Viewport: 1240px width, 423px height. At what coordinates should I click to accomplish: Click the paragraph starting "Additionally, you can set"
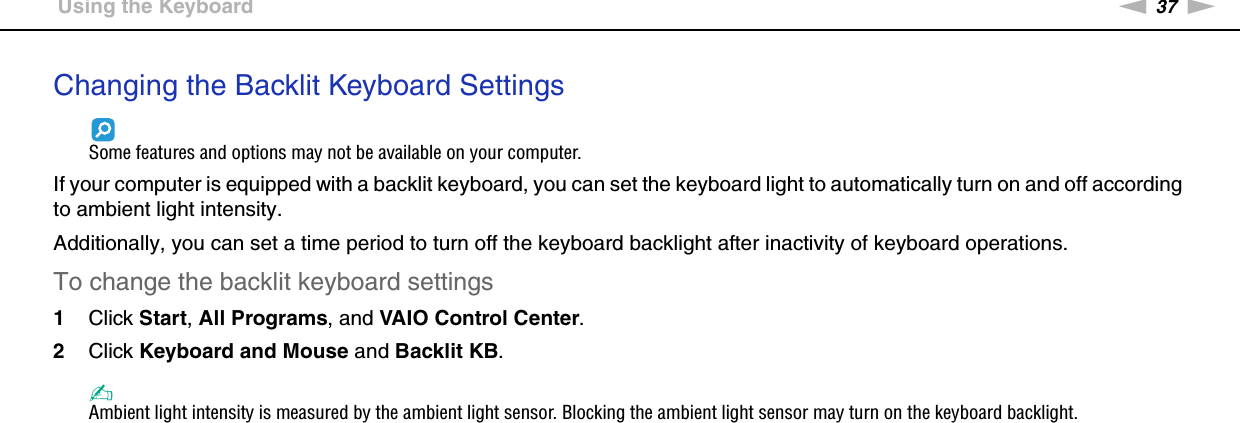point(559,244)
